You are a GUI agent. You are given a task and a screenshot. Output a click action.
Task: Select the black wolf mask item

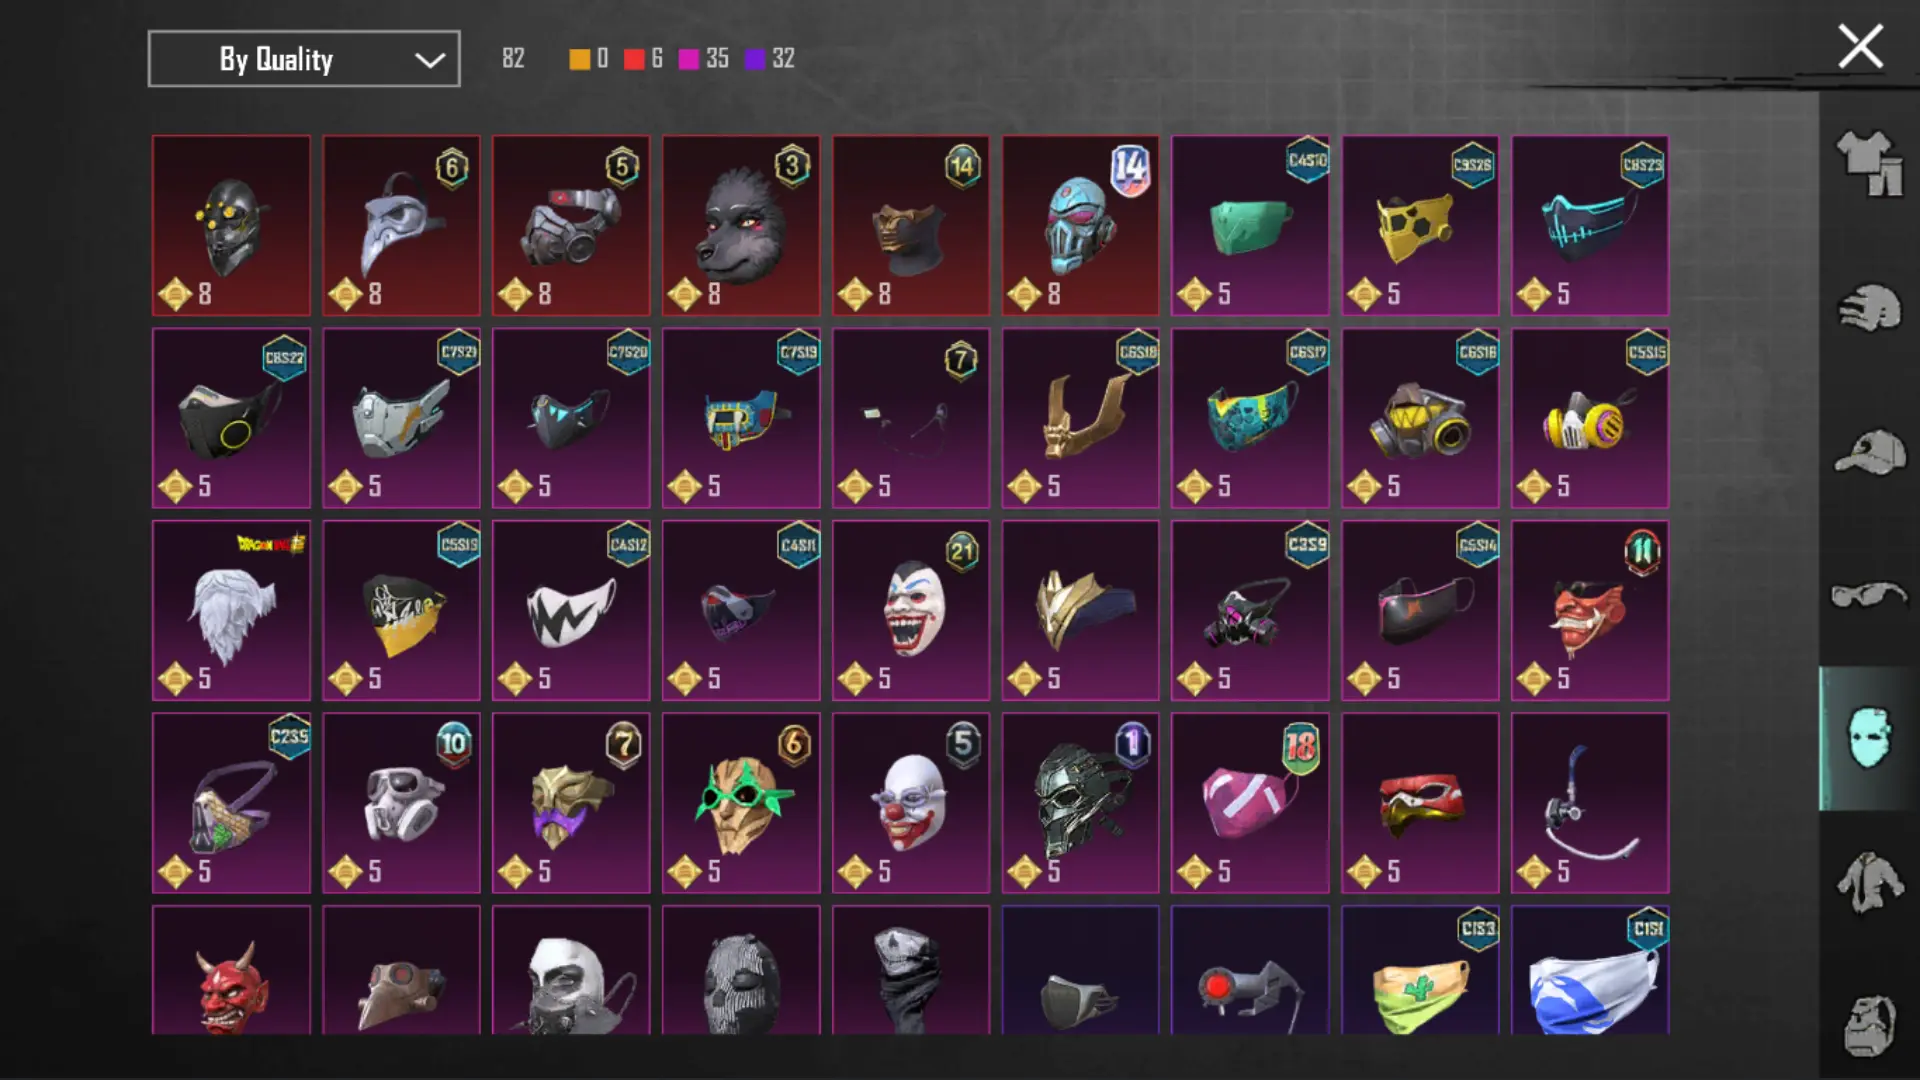coord(741,226)
